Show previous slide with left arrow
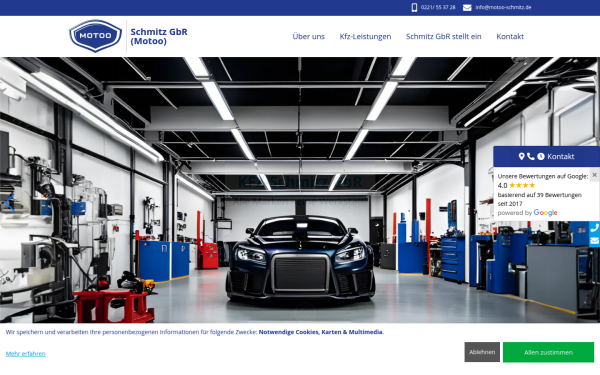 10,203
